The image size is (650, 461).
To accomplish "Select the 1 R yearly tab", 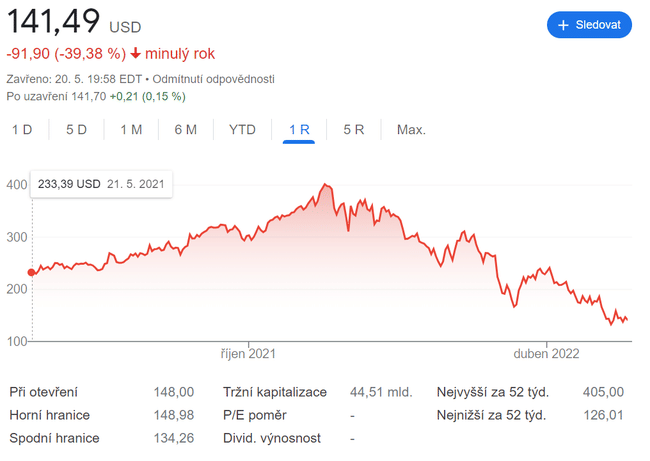I will (x=299, y=130).
